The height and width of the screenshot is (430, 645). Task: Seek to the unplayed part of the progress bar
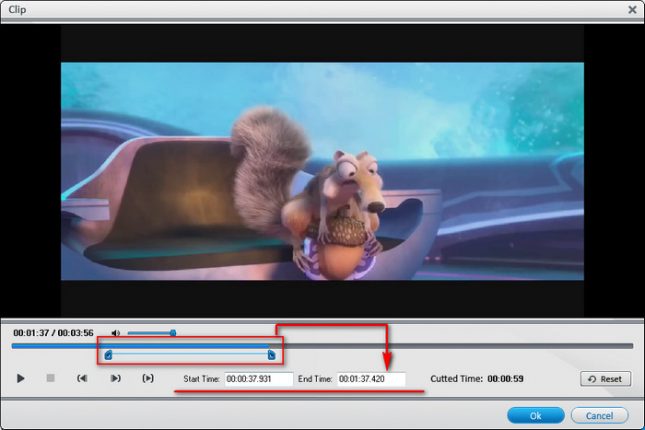450,346
